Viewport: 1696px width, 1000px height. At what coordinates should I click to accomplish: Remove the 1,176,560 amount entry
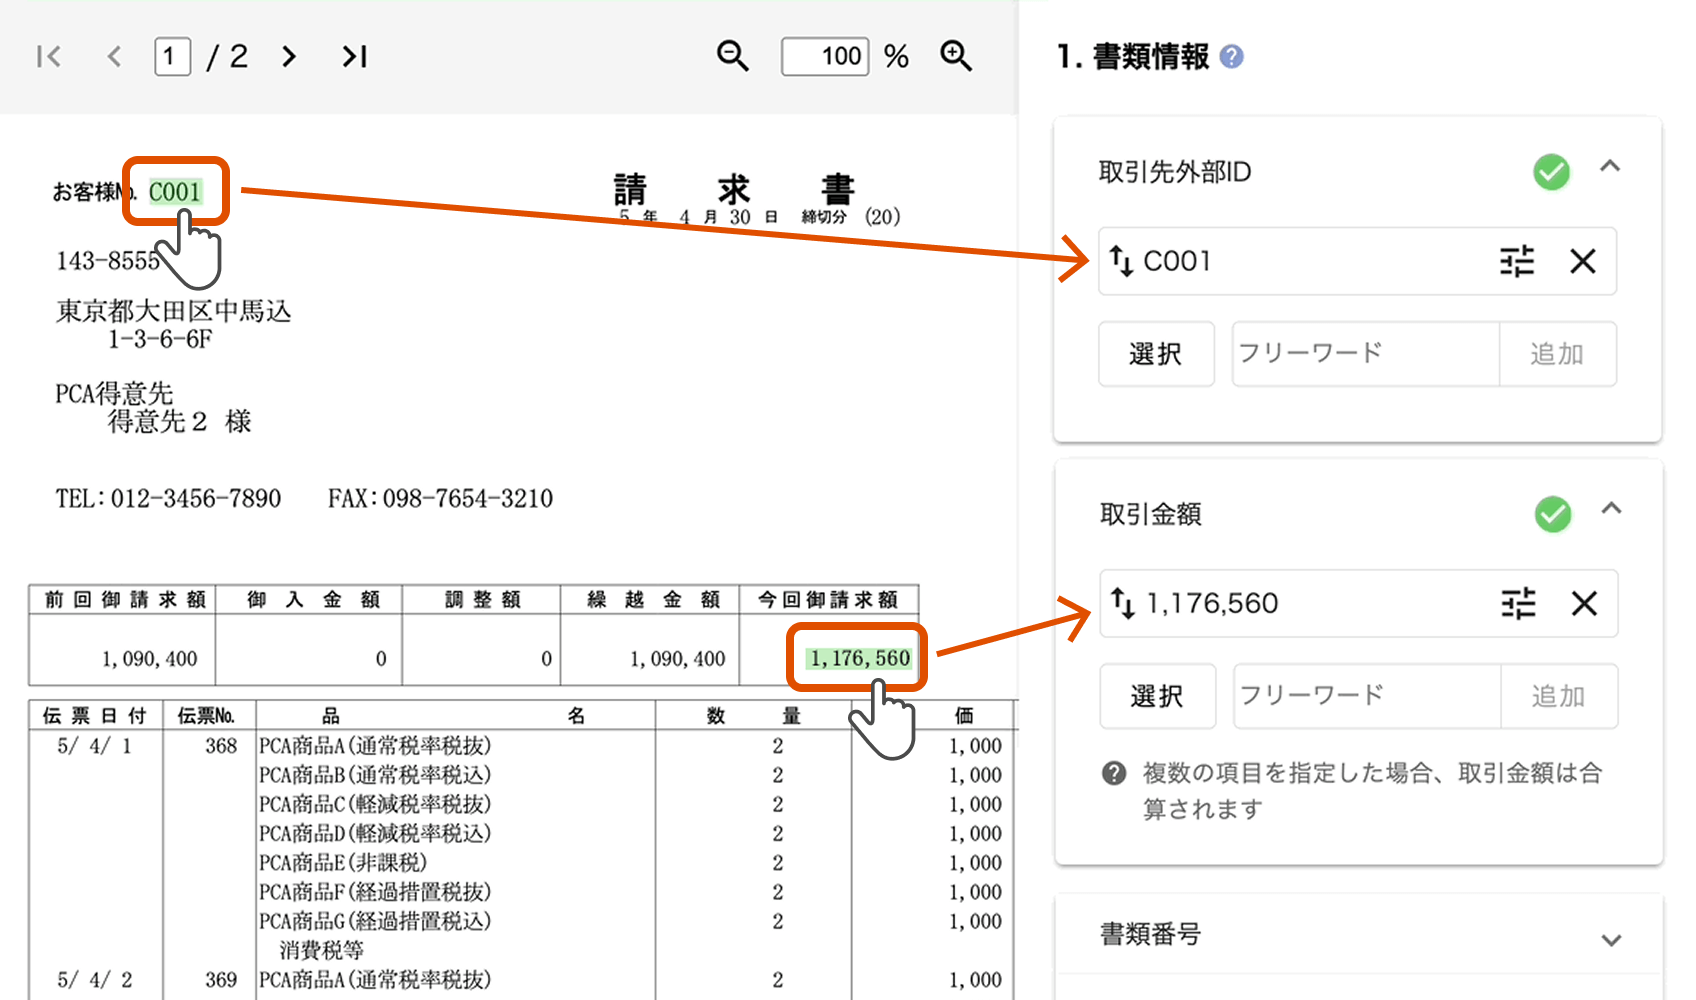[x=1584, y=604]
